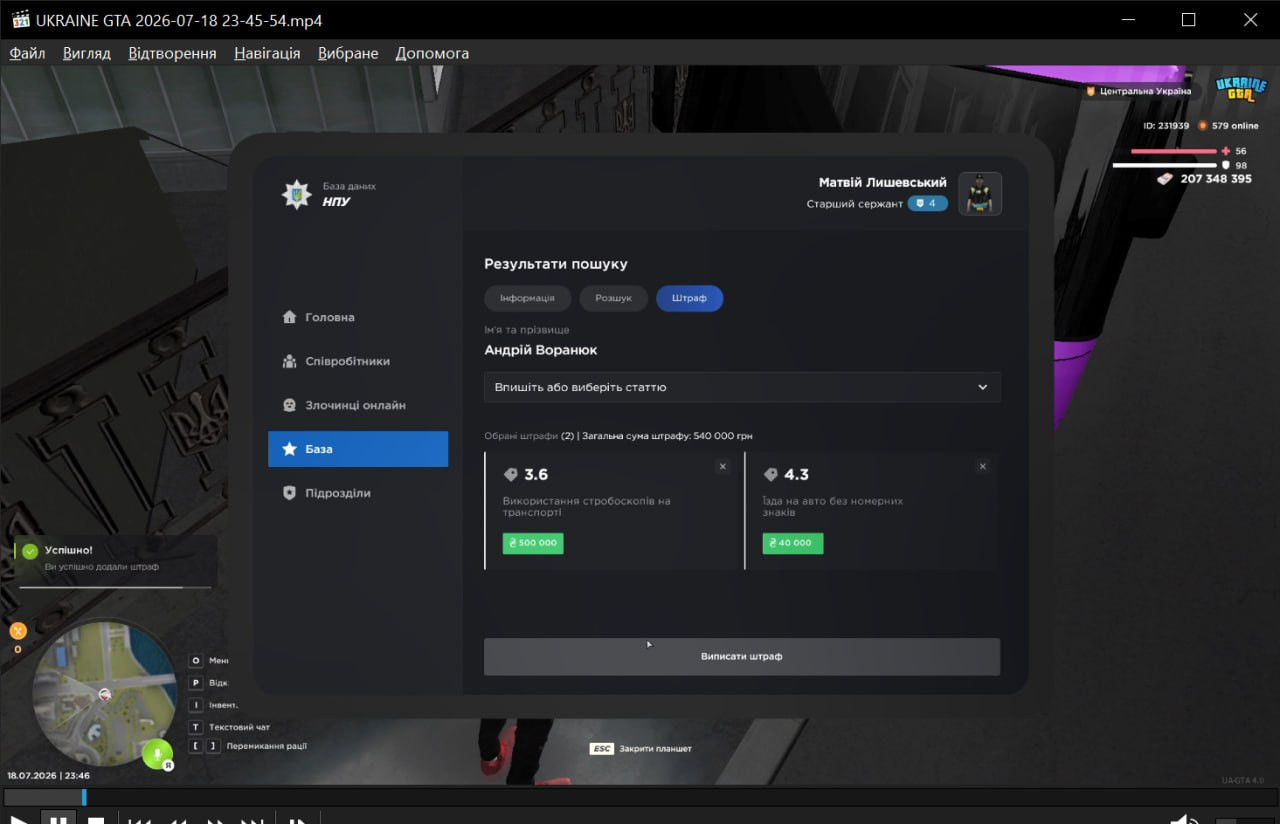Click the red health cross icon
Screen dimensions: 1280x824
pyautogui.click(x=1226, y=151)
